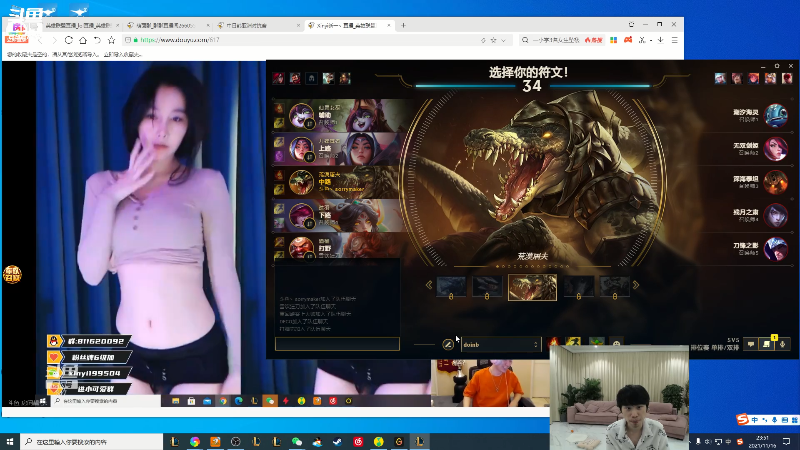This screenshot has height=450, width=800.
Task: Open the notification center in system tray
Action: [787, 442]
